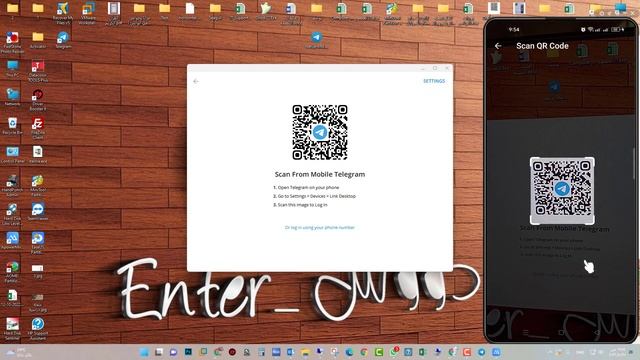Open Datacolor TOOLS Plus shortcut
640x360 pixels.
pyautogui.click(x=38, y=71)
